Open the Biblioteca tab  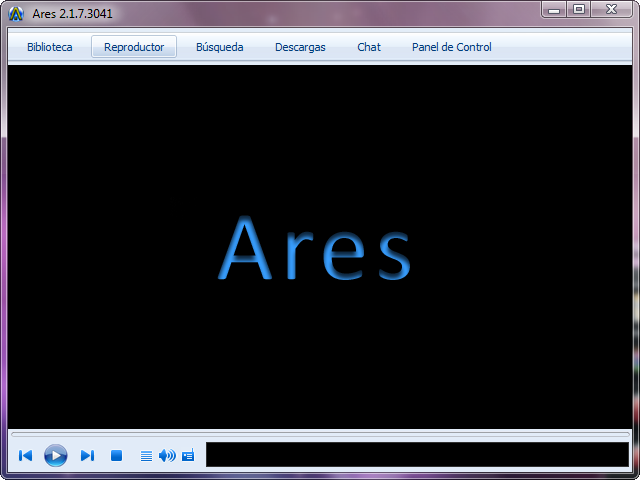click(x=50, y=47)
